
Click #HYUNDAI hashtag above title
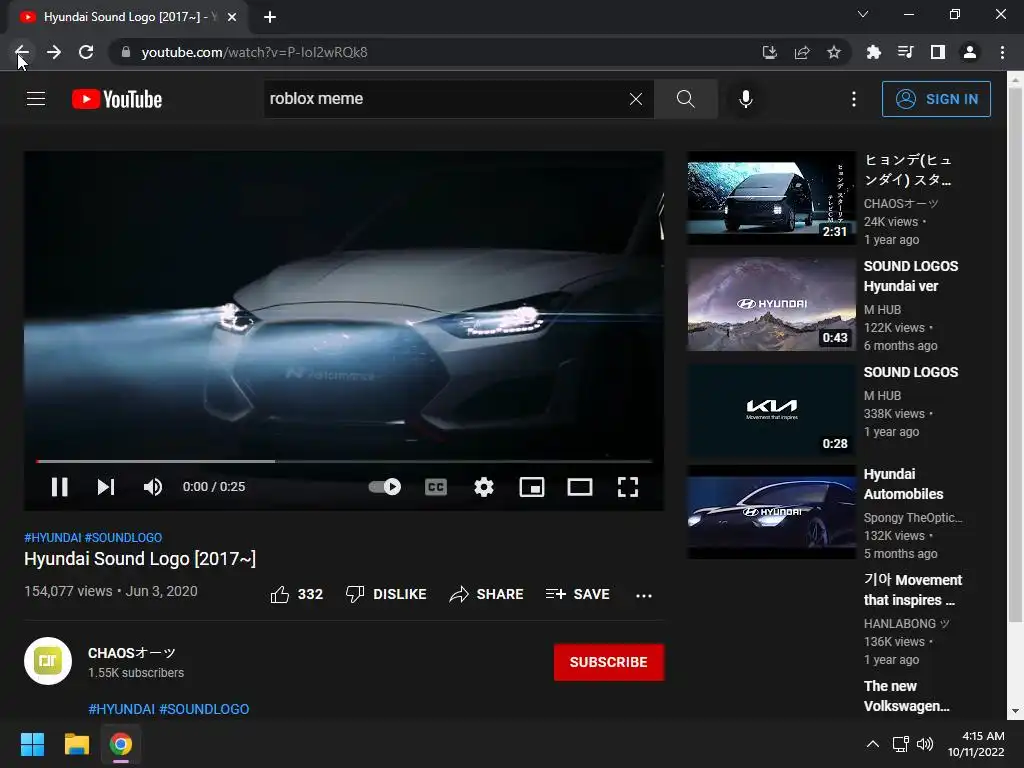pos(53,537)
